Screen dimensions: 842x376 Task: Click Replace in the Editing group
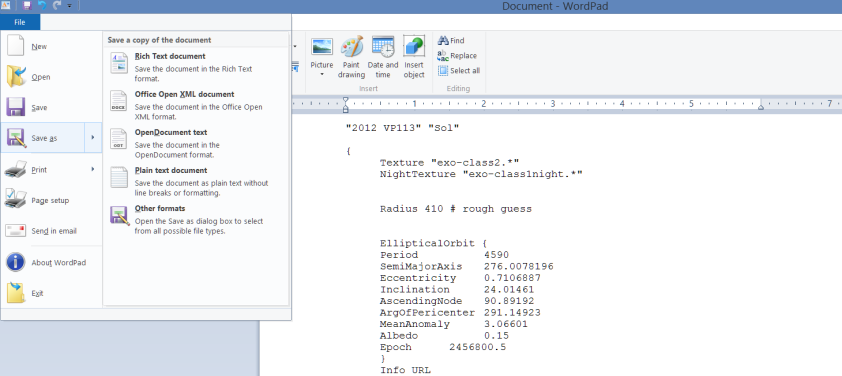tap(457, 55)
